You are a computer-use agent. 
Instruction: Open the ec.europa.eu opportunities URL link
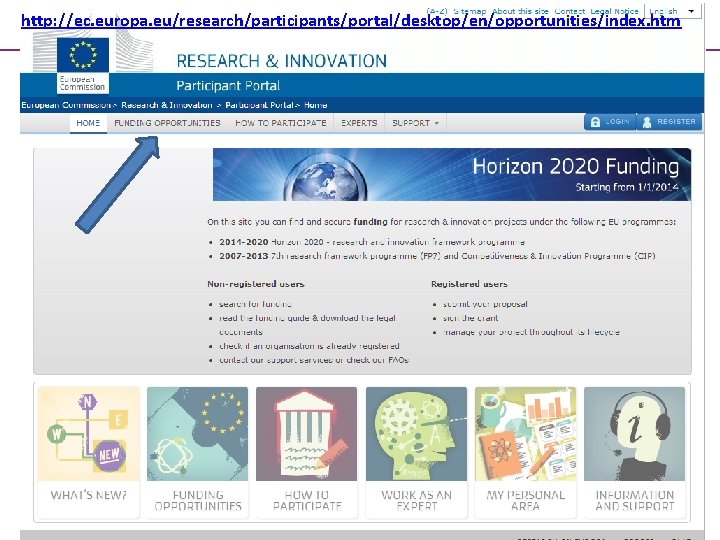pos(351,21)
